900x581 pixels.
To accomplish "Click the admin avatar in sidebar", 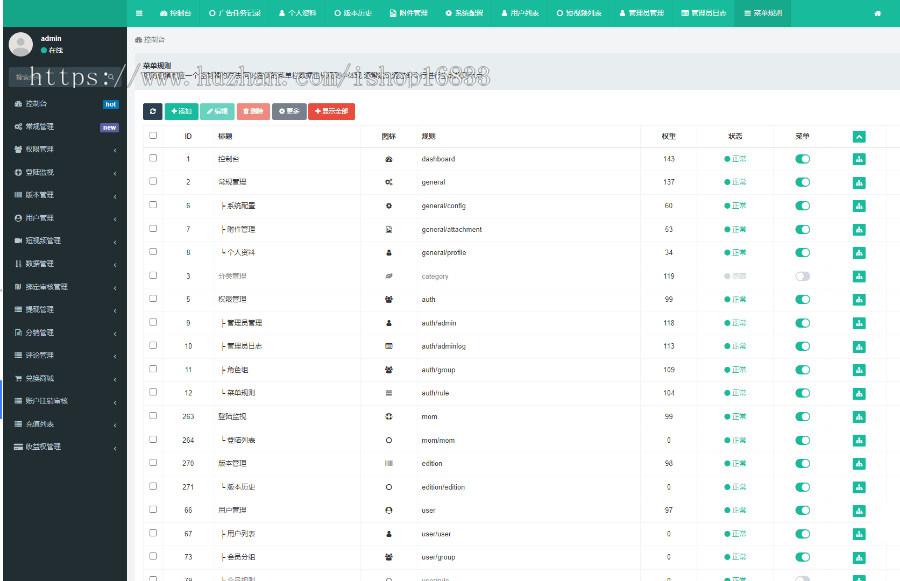I will (x=21, y=44).
